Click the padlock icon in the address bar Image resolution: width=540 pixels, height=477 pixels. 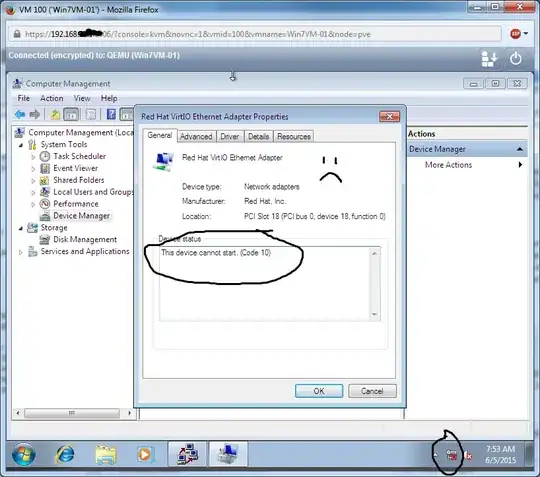coord(17,34)
